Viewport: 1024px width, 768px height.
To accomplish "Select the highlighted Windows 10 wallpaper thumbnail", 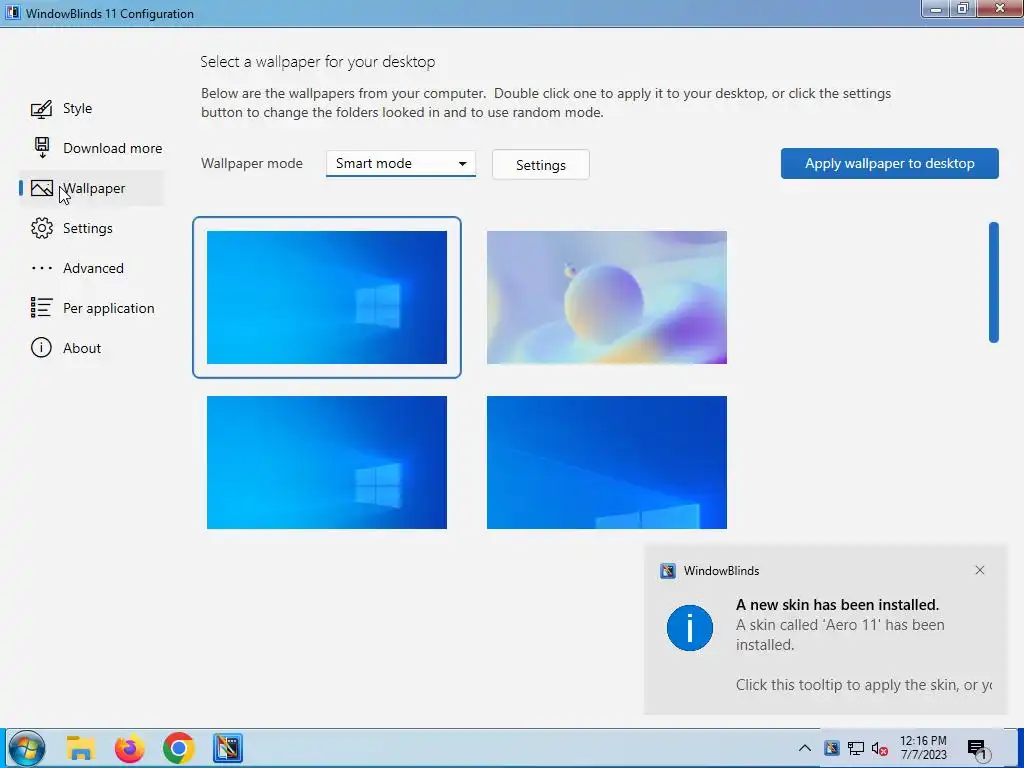I will coord(327,297).
